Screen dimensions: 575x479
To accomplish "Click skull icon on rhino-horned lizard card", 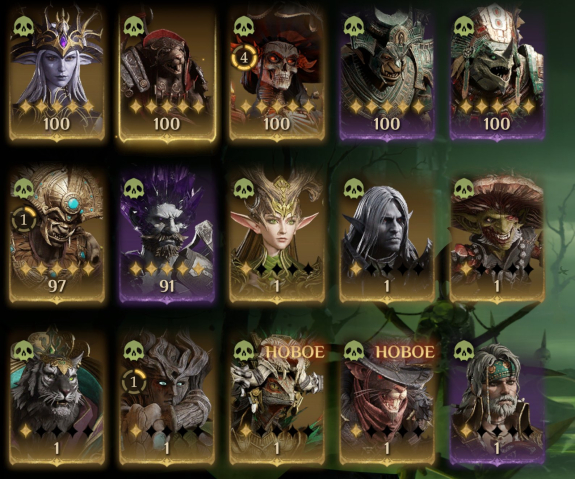I will (464, 26).
